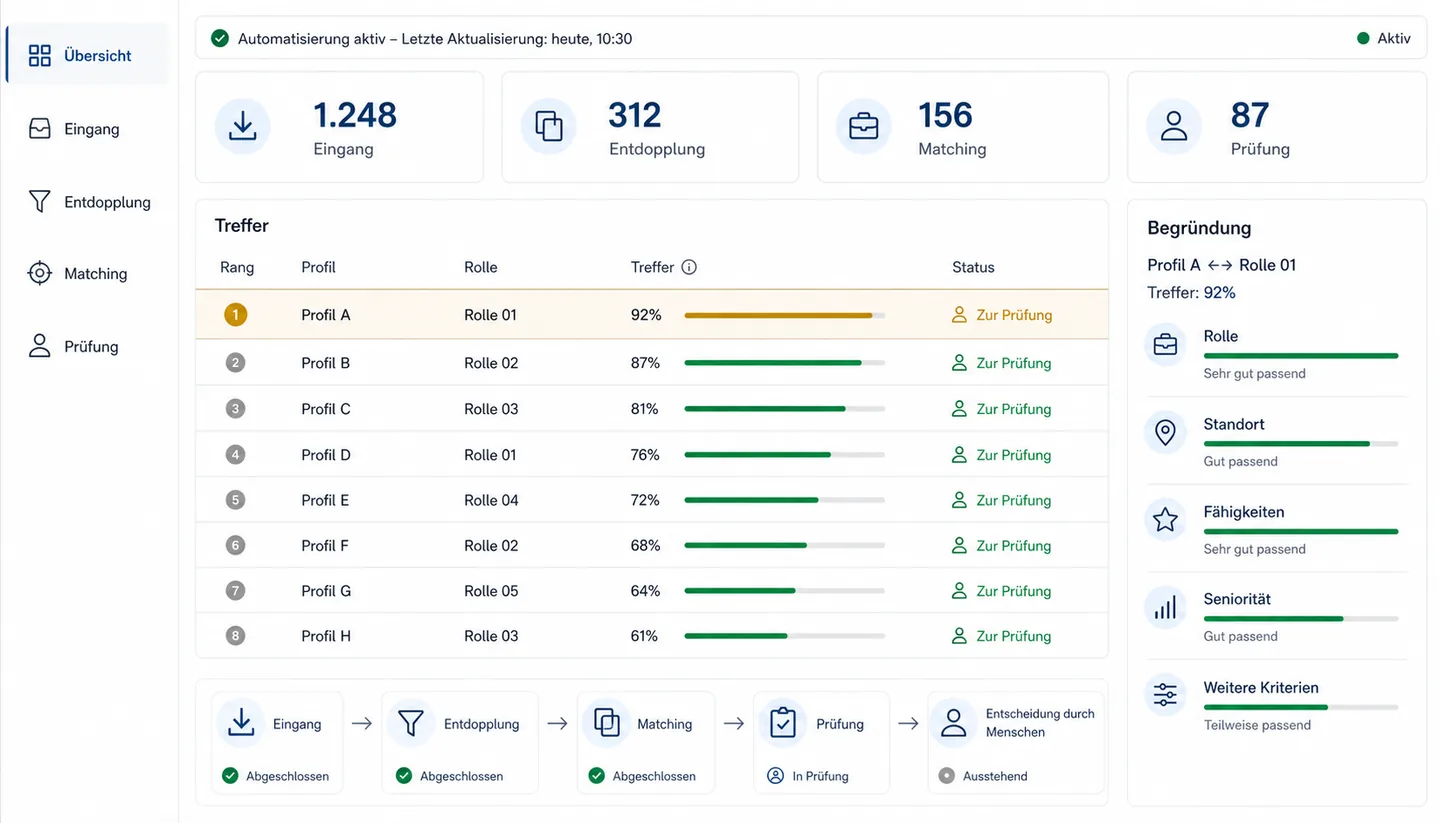Viewport: 1440px width, 823px height.
Task: Click the copy icon in Matching pipeline step
Action: tap(606, 723)
